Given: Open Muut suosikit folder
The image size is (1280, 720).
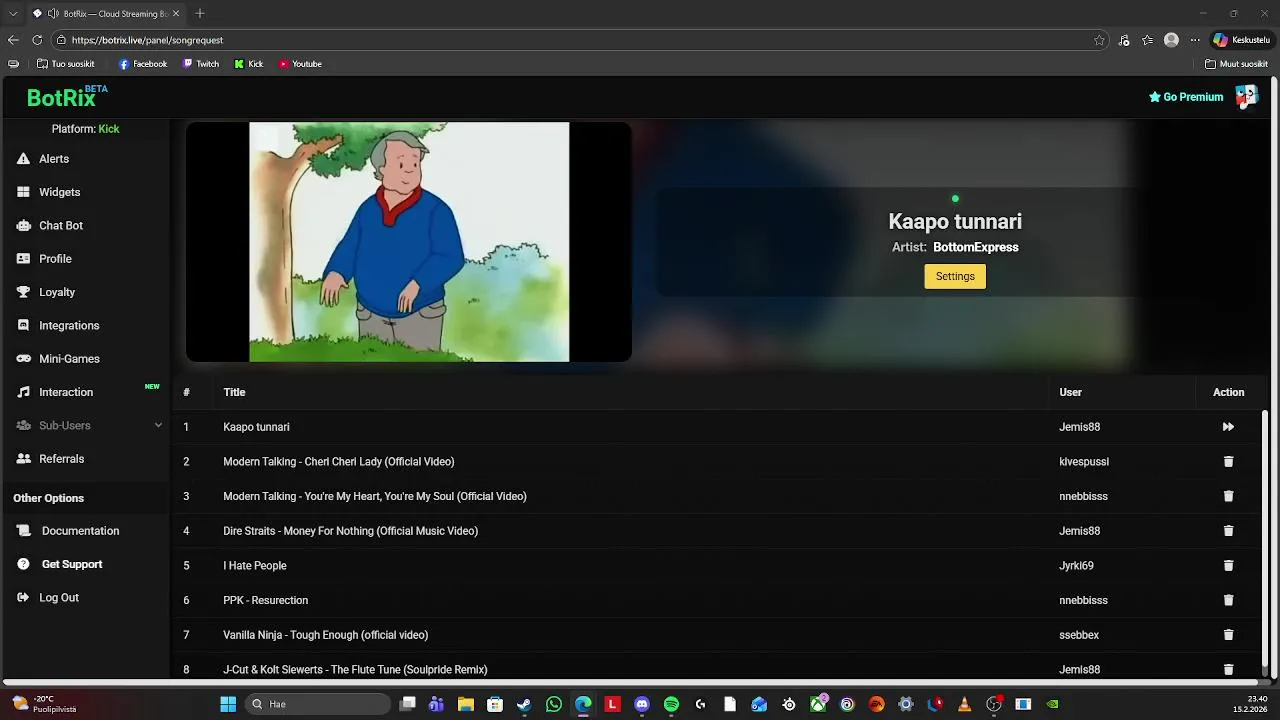Looking at the screenshot, I should [1236, 64].
